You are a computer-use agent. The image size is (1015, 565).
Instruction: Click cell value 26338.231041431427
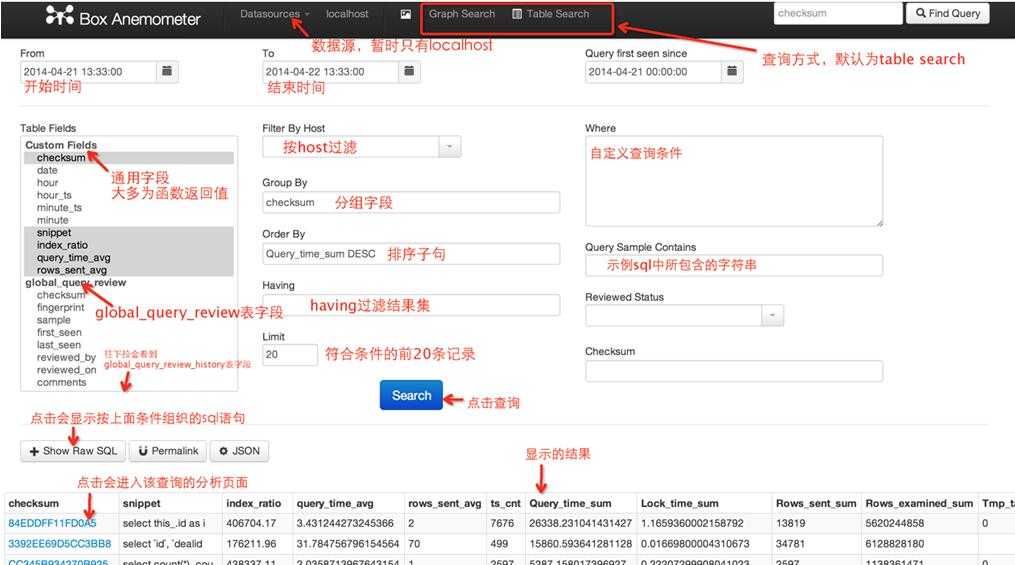pyautogui.click(x=581, y=523)
